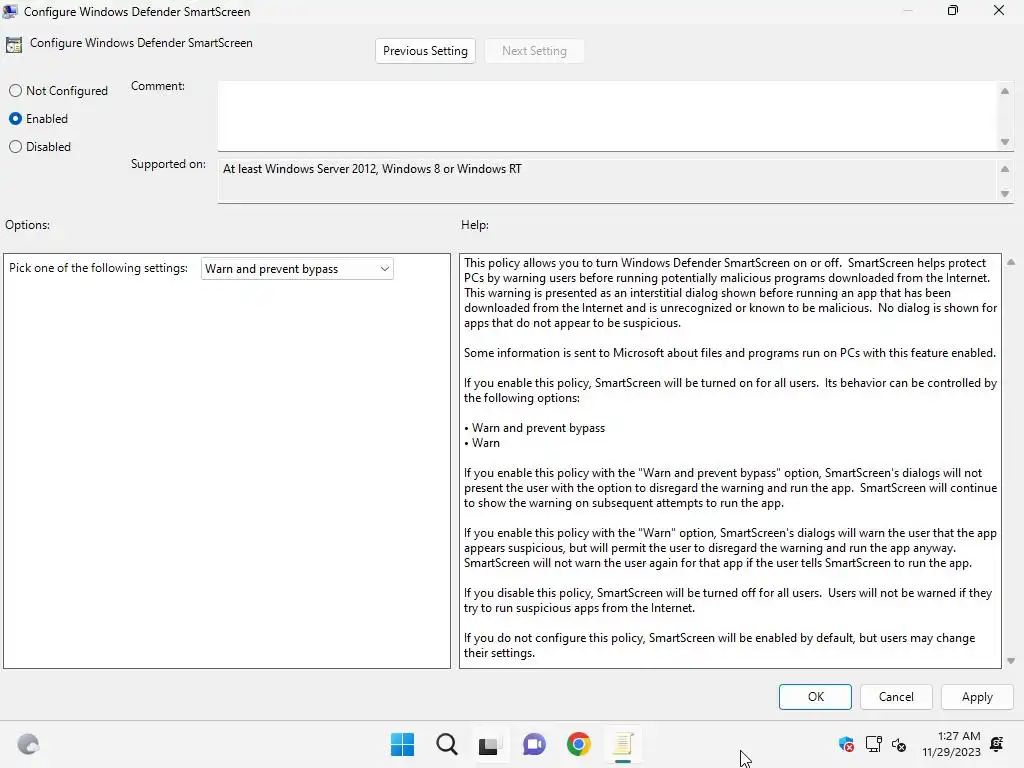Viewport: 1024px width, 768px height.
Task: Open the weather widget on the taskbar
Action: tap(28, 744)
